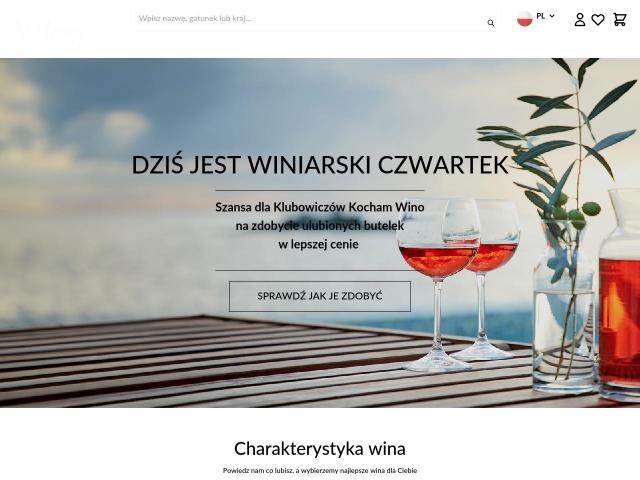Click the faint site logo in header
Viewport: 640px width, 480px height.
(51, 32)
